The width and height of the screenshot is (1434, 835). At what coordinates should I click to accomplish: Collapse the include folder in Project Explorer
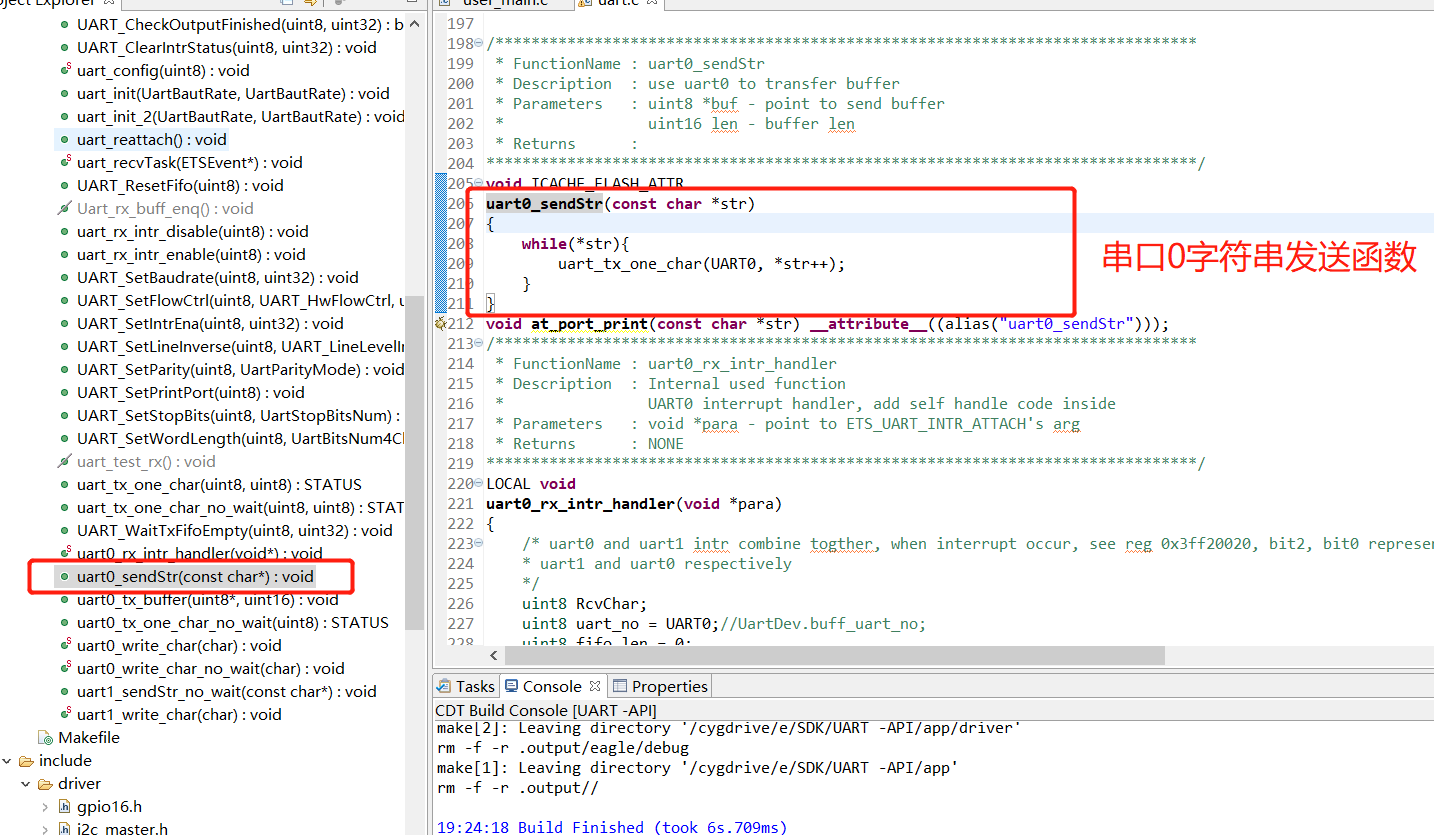7,761
